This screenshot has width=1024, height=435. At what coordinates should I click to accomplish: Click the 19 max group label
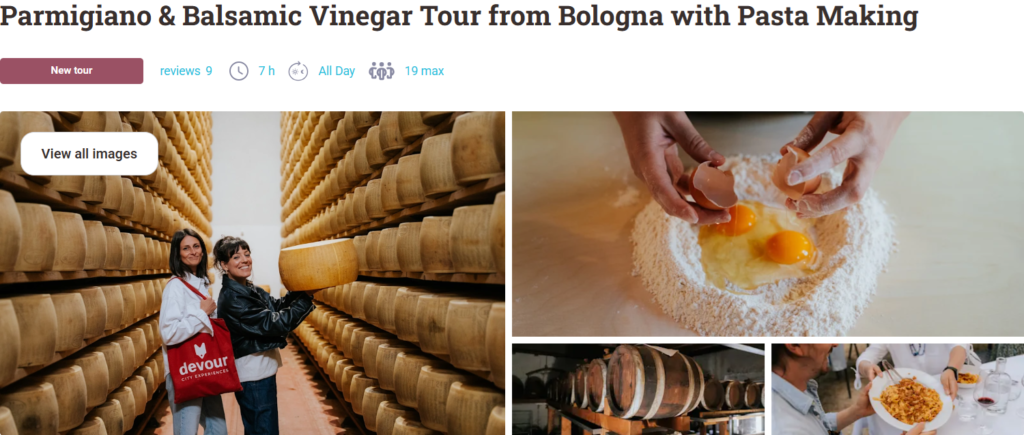coord(424,71)
